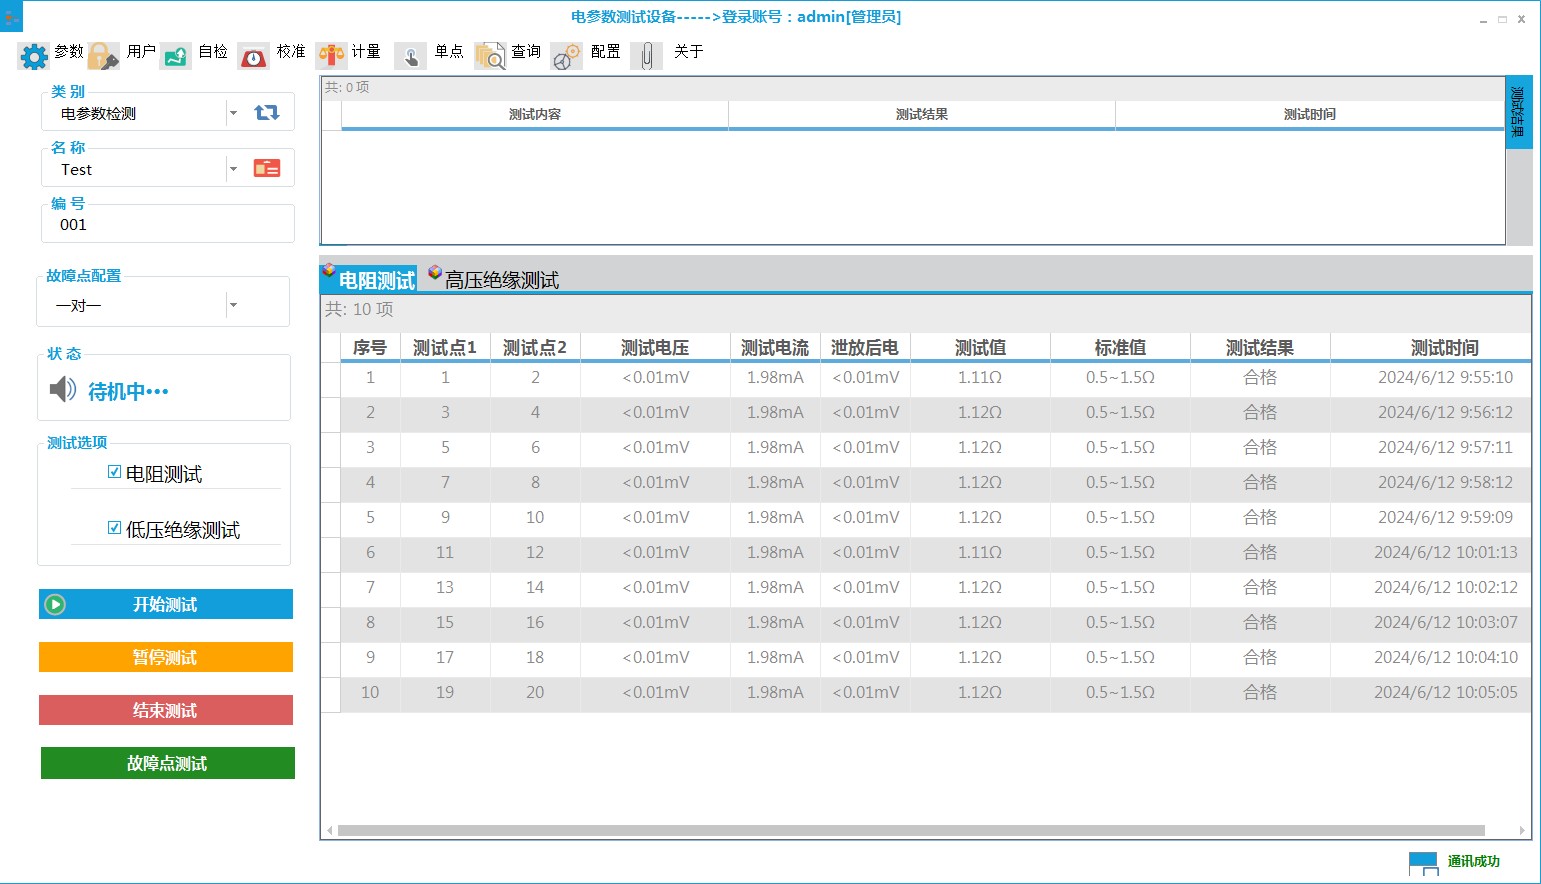Click the 通讯成功 status text
Image resolution: width=1541 pixels, height=884 pixels.
point(1473,861)
